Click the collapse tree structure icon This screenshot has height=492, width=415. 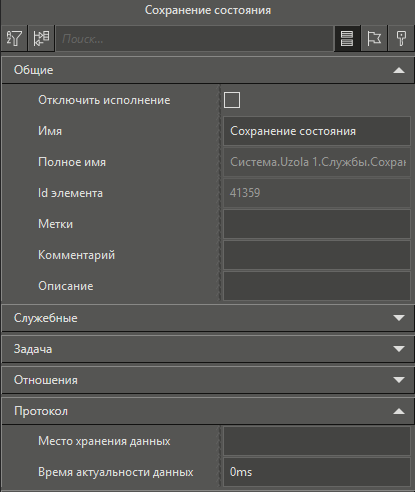click(x=41, y=39)
